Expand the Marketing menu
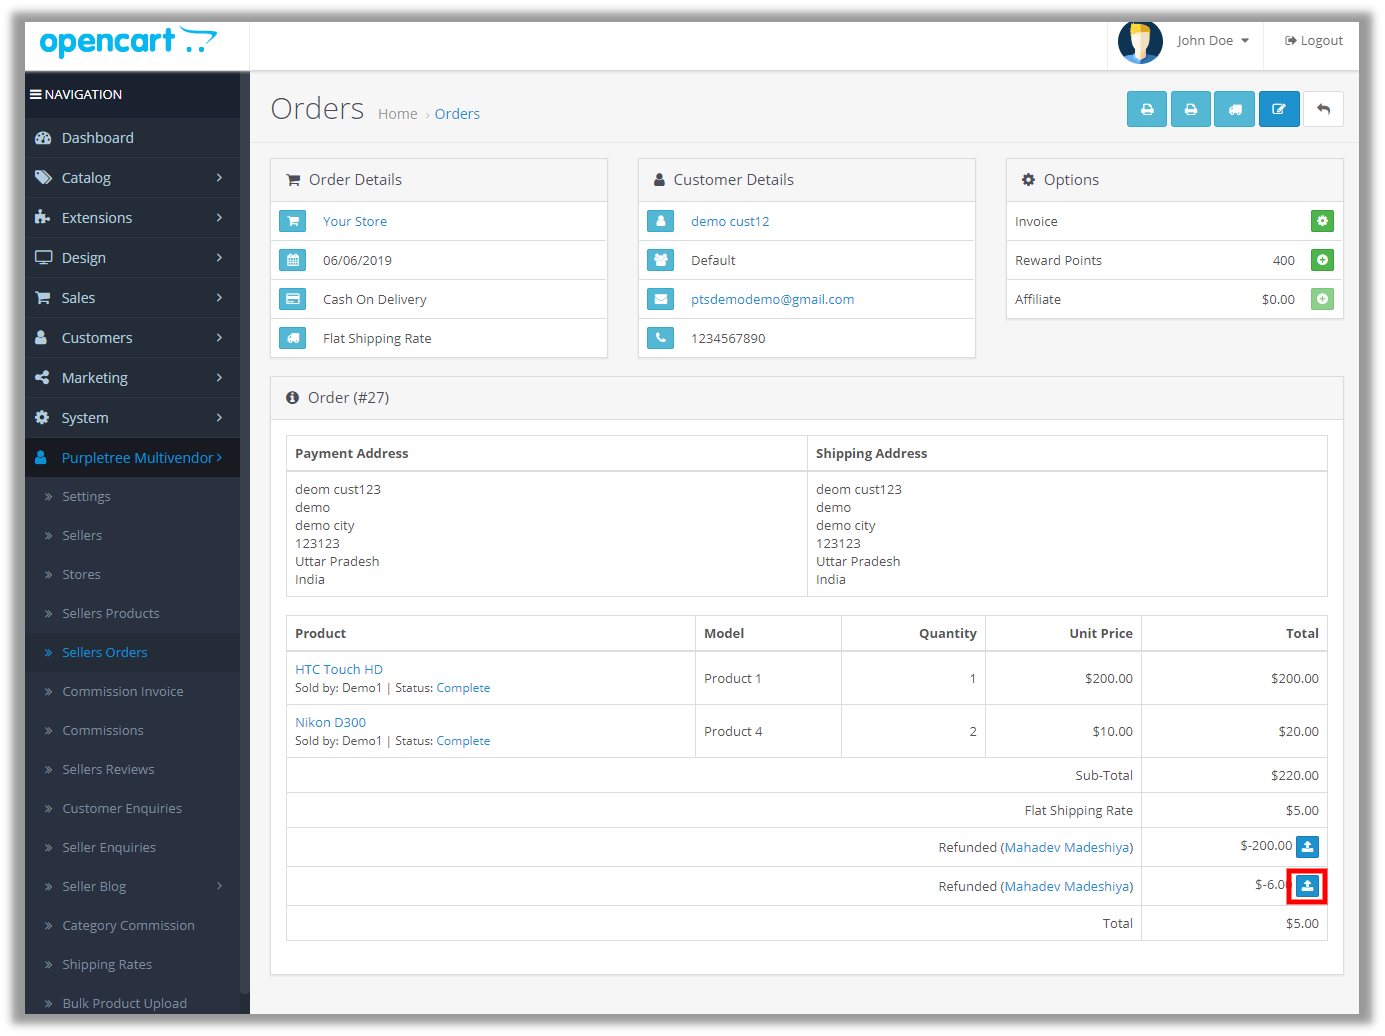The image size is (1385, 1036). (132, 378)
